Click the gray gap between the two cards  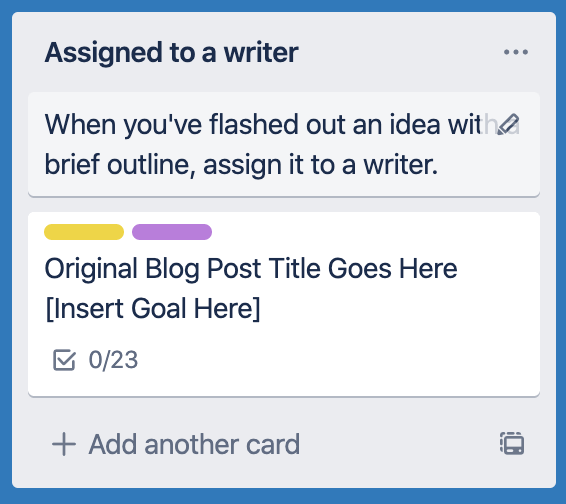point(284,205)
